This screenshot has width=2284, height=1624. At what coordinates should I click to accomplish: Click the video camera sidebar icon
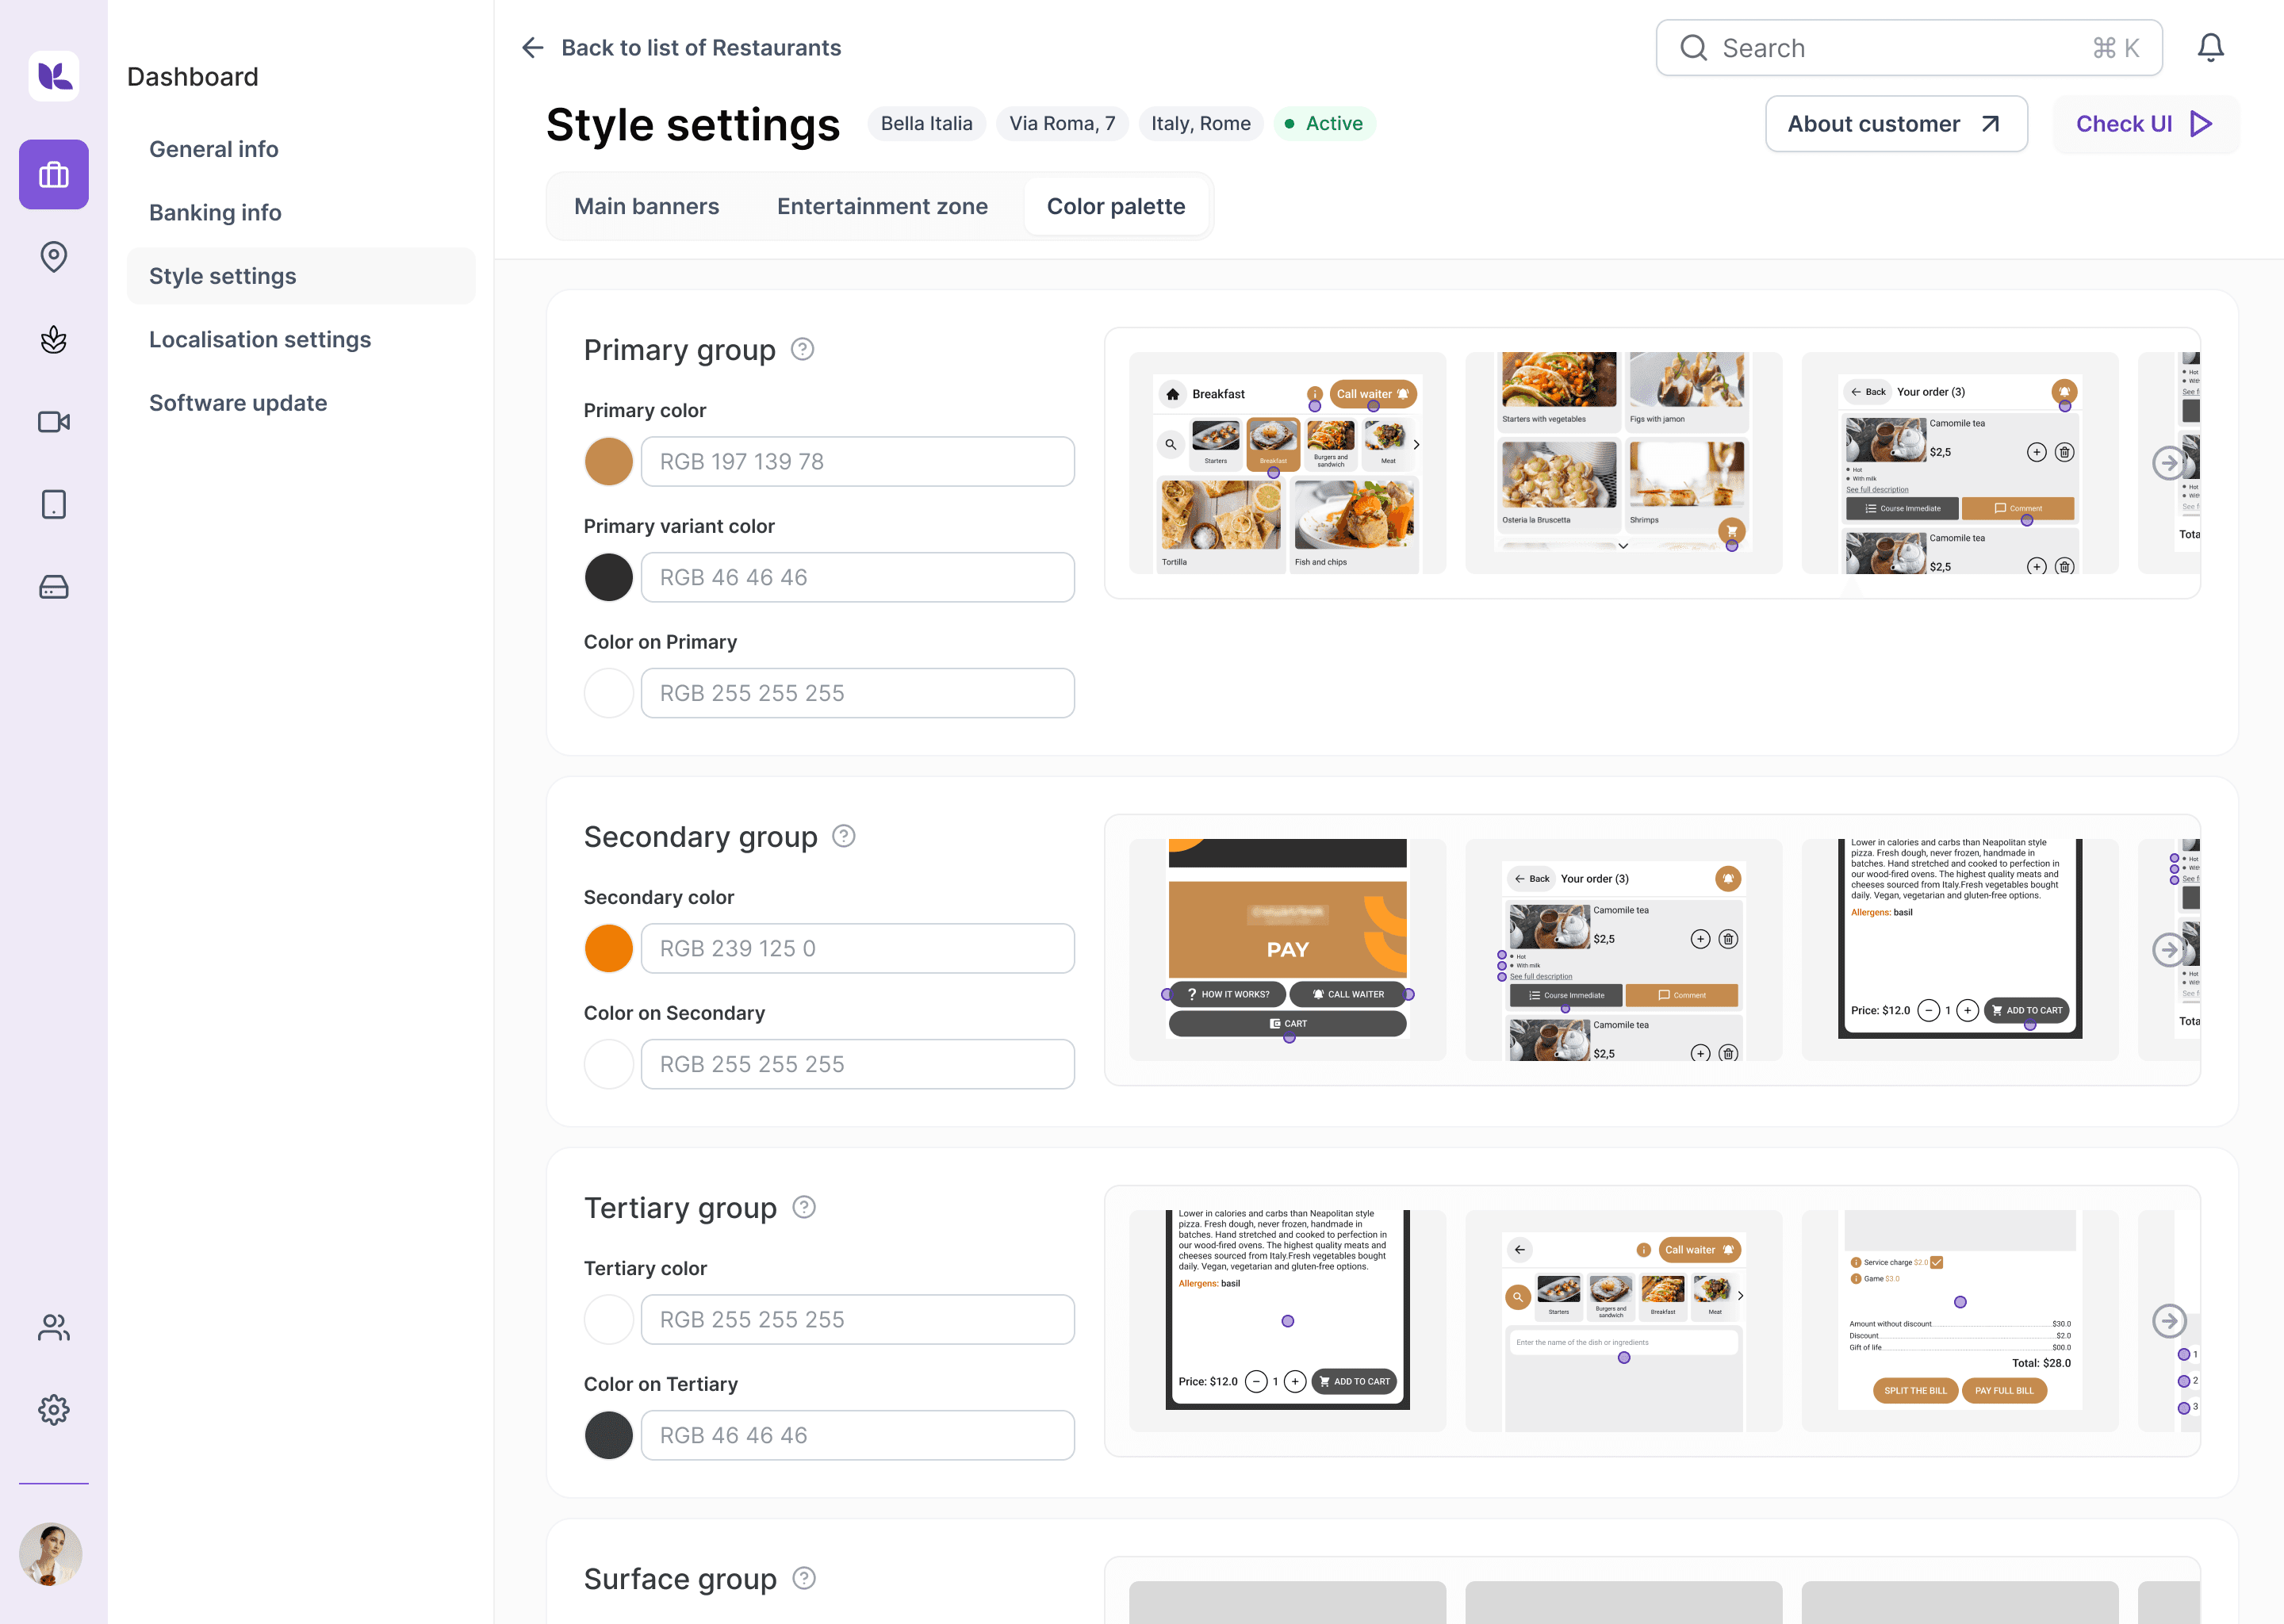[54, 422]
